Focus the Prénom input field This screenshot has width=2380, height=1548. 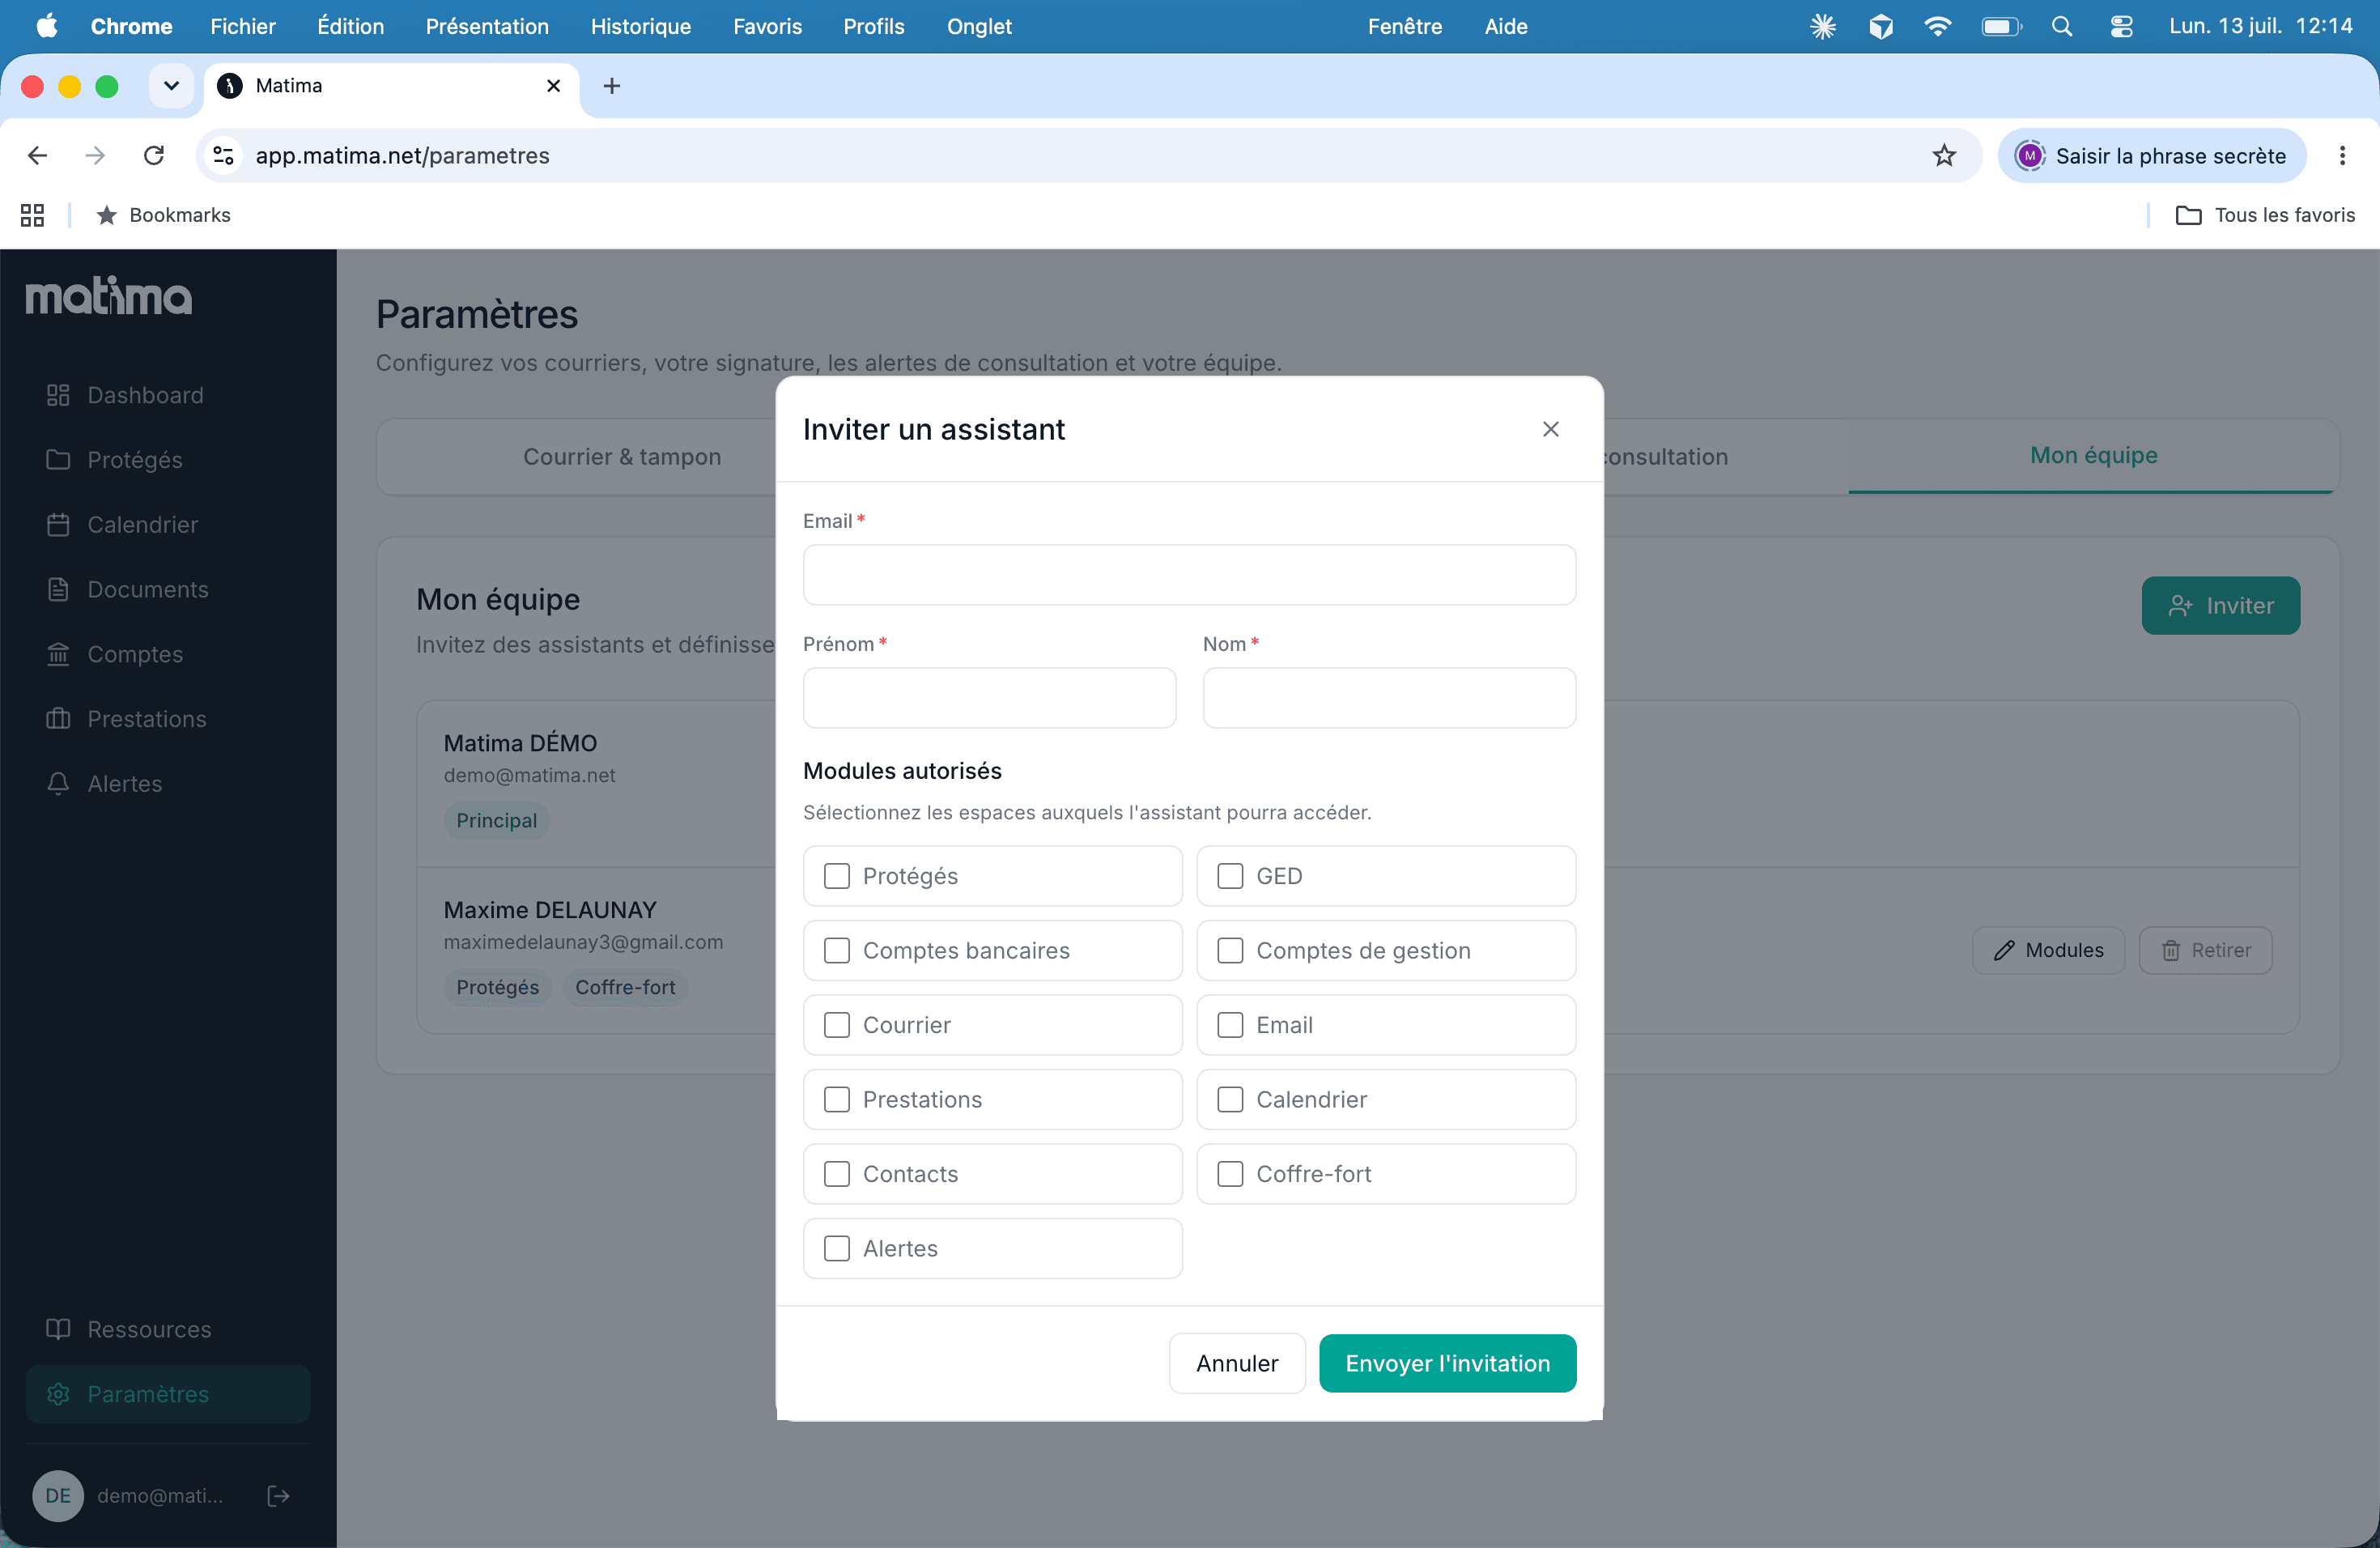[989, 698]
